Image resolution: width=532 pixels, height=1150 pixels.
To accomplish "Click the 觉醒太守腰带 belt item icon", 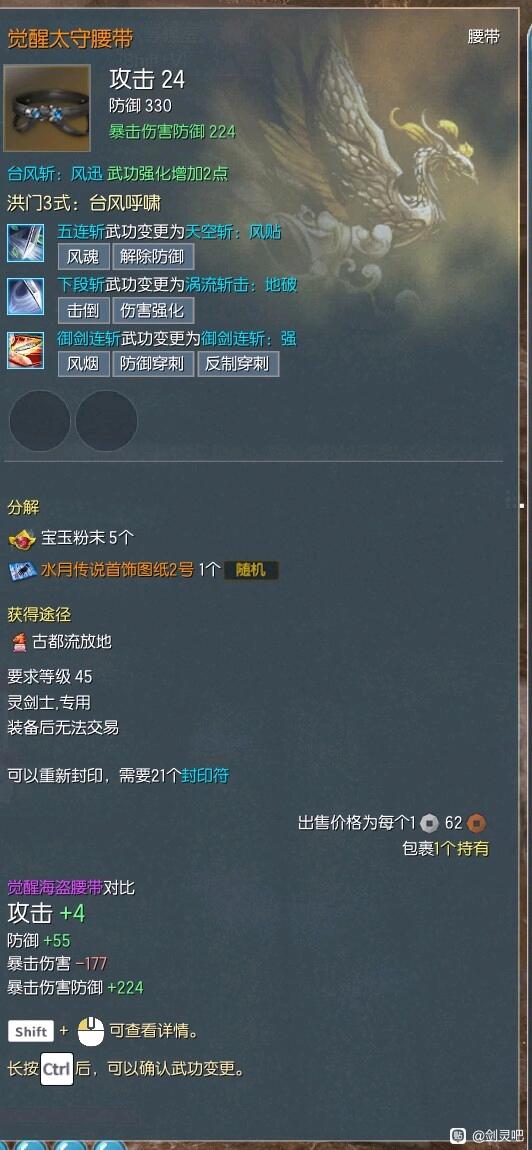I will (x=47, y=108).
